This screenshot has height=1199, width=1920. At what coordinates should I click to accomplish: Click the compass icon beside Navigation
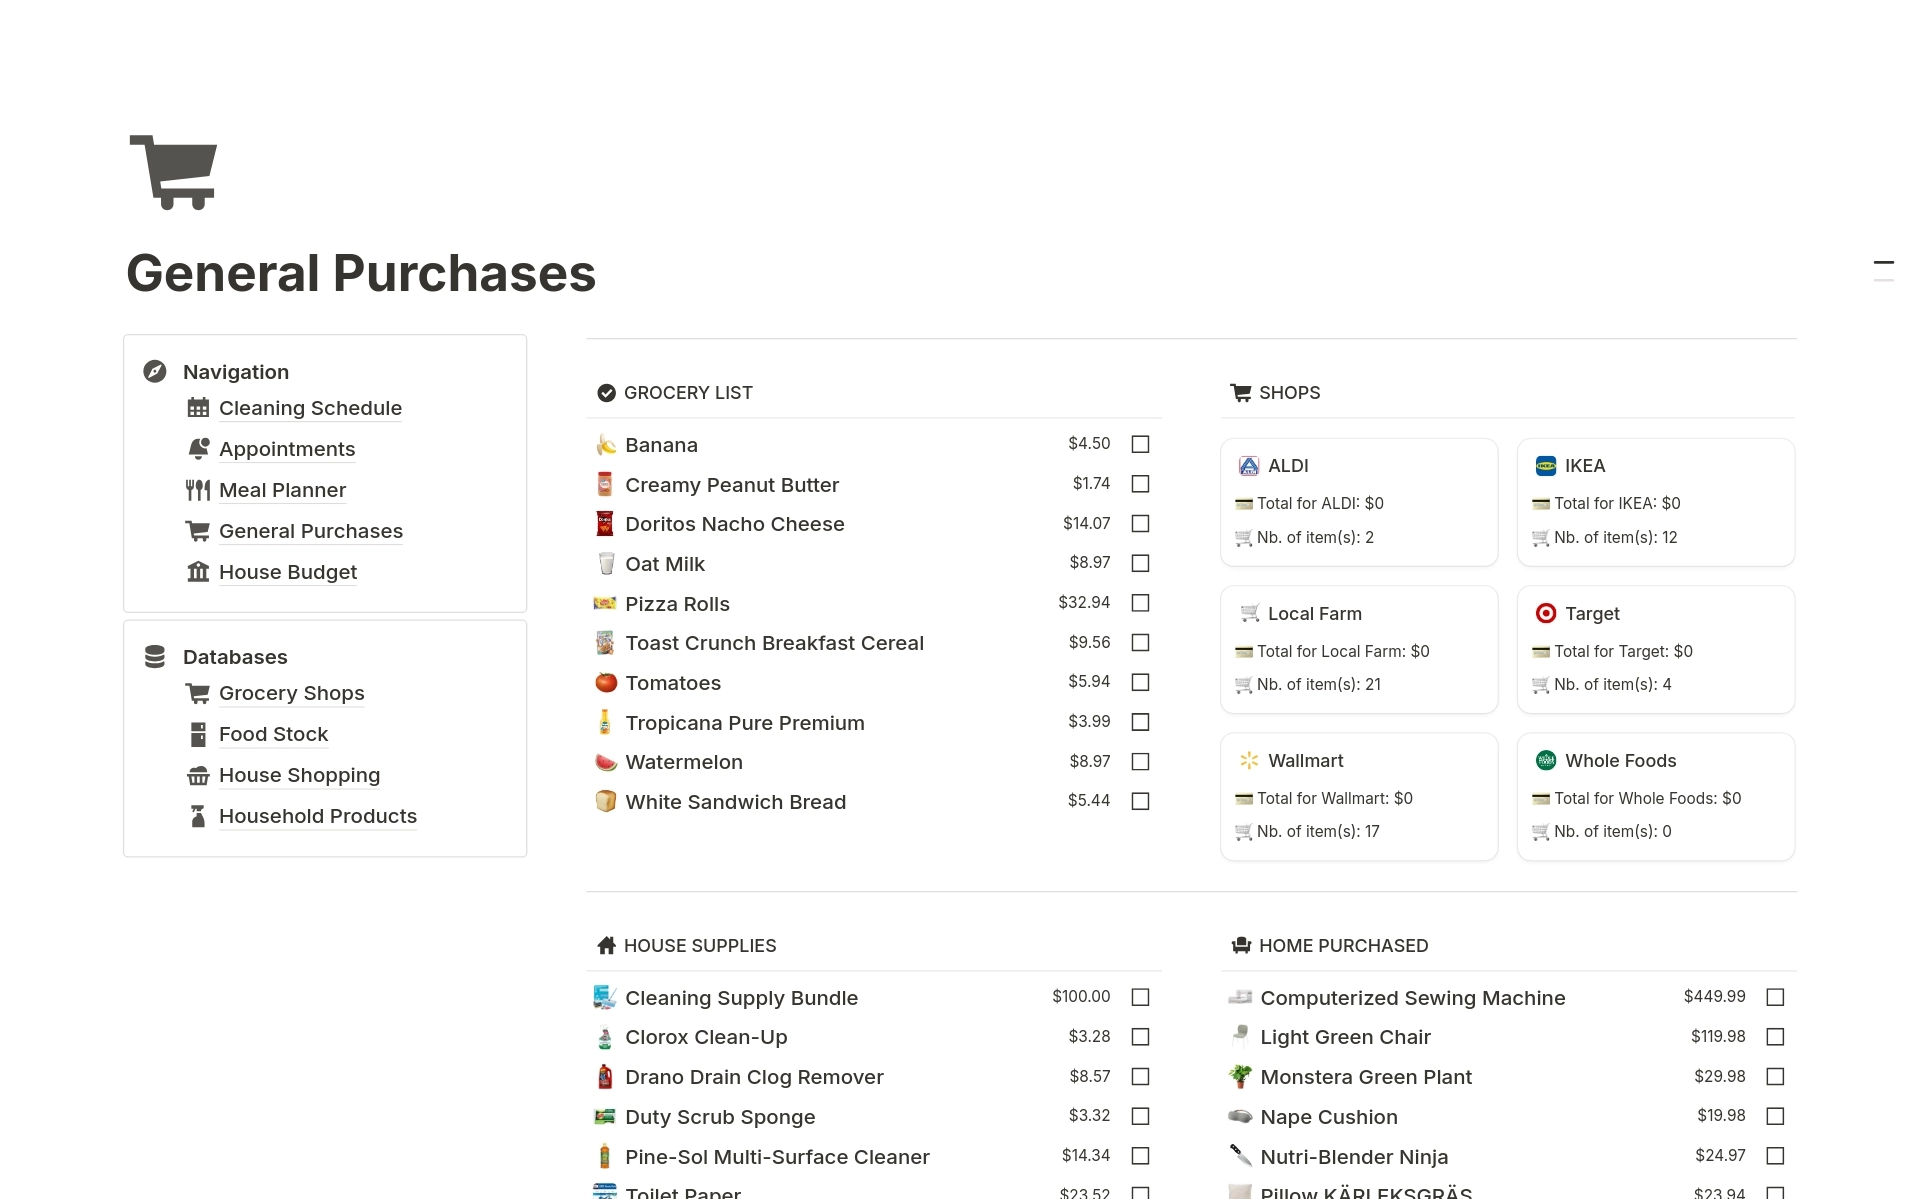point(155,372)
